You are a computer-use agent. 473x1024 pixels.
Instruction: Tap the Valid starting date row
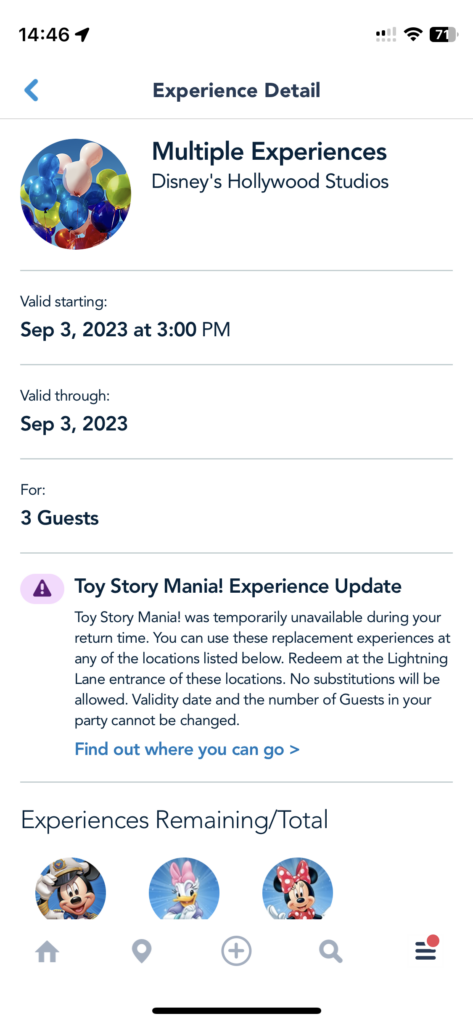[x=236, y=317]
